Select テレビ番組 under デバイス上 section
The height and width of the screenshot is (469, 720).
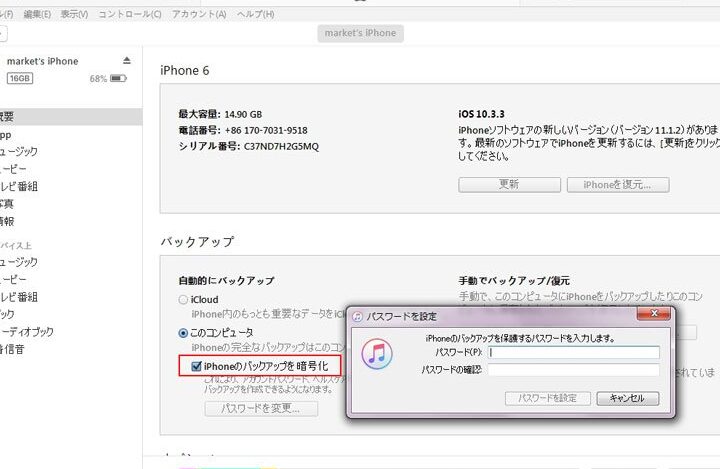click(x=19, y=297)
